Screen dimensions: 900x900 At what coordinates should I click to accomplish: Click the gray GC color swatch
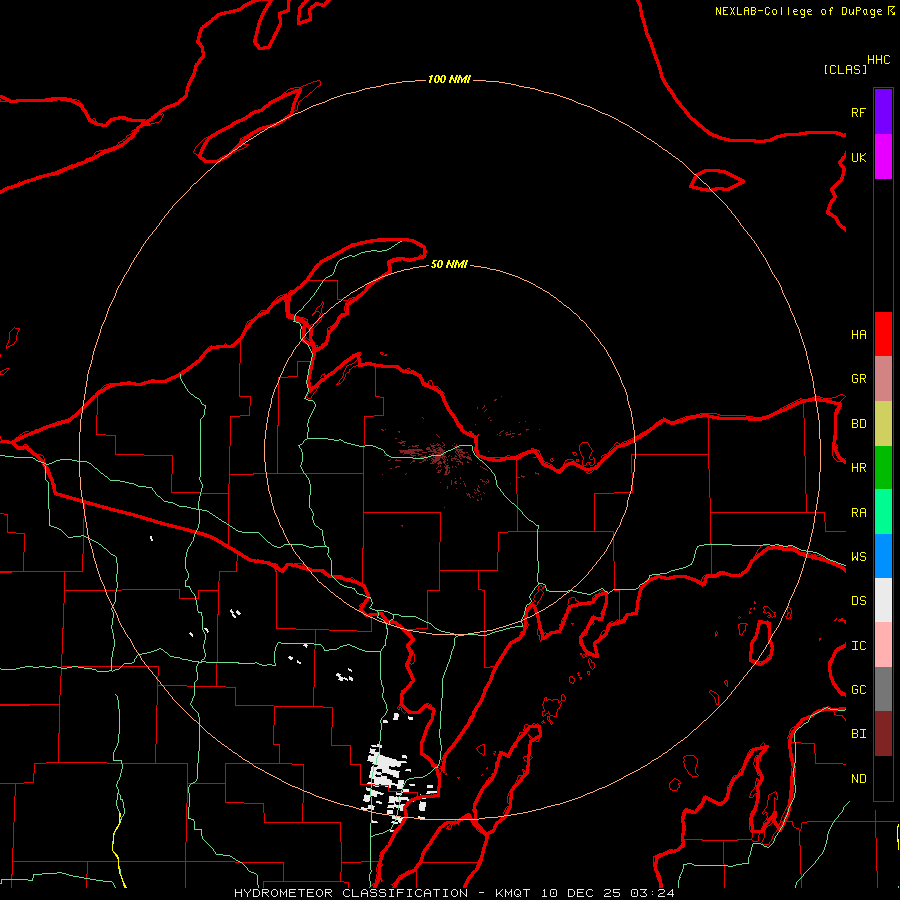883,689
